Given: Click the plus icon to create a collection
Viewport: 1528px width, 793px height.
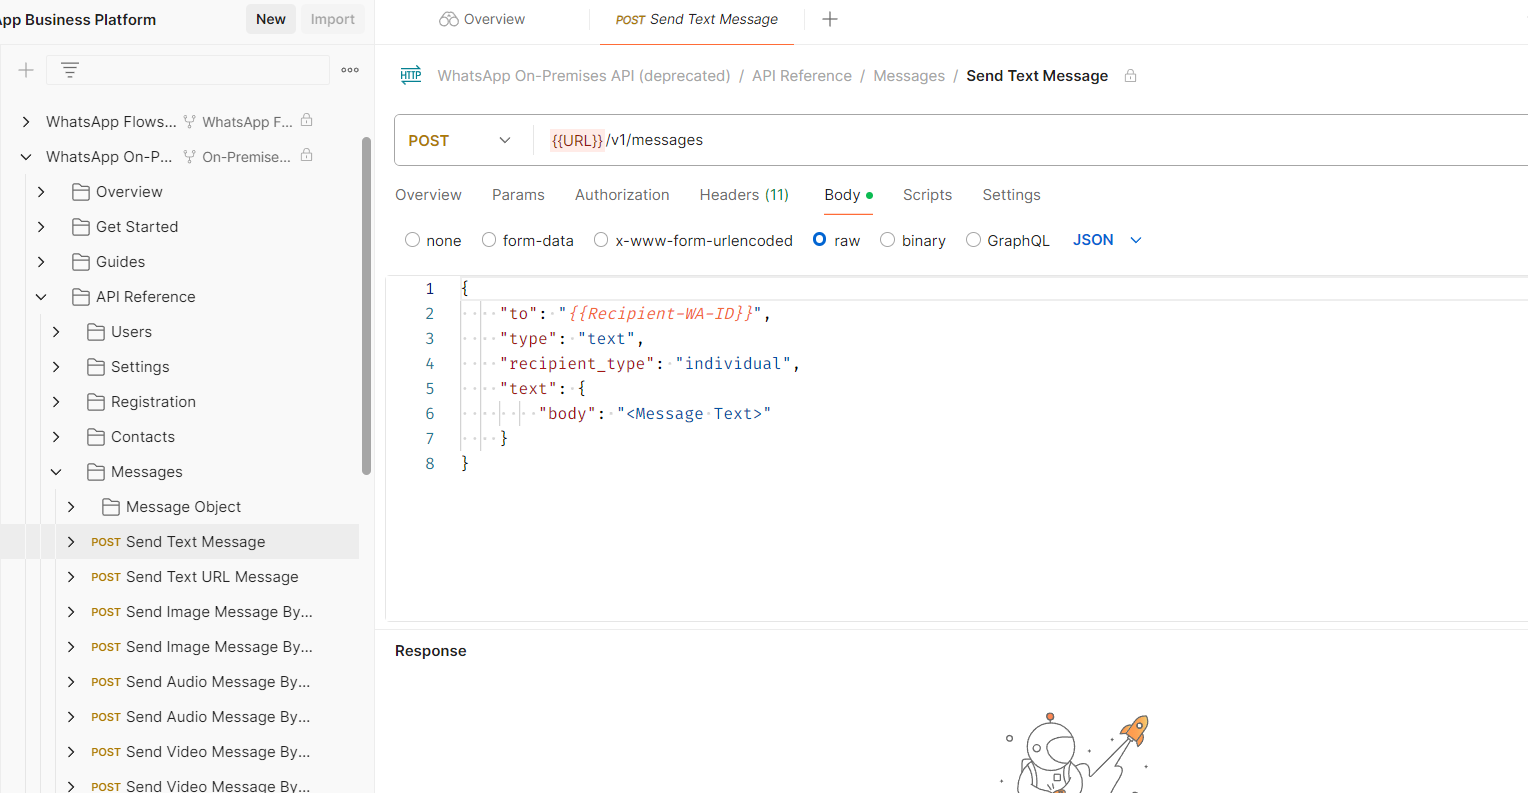Looking at the screenshot, I should tap(26, 70).
